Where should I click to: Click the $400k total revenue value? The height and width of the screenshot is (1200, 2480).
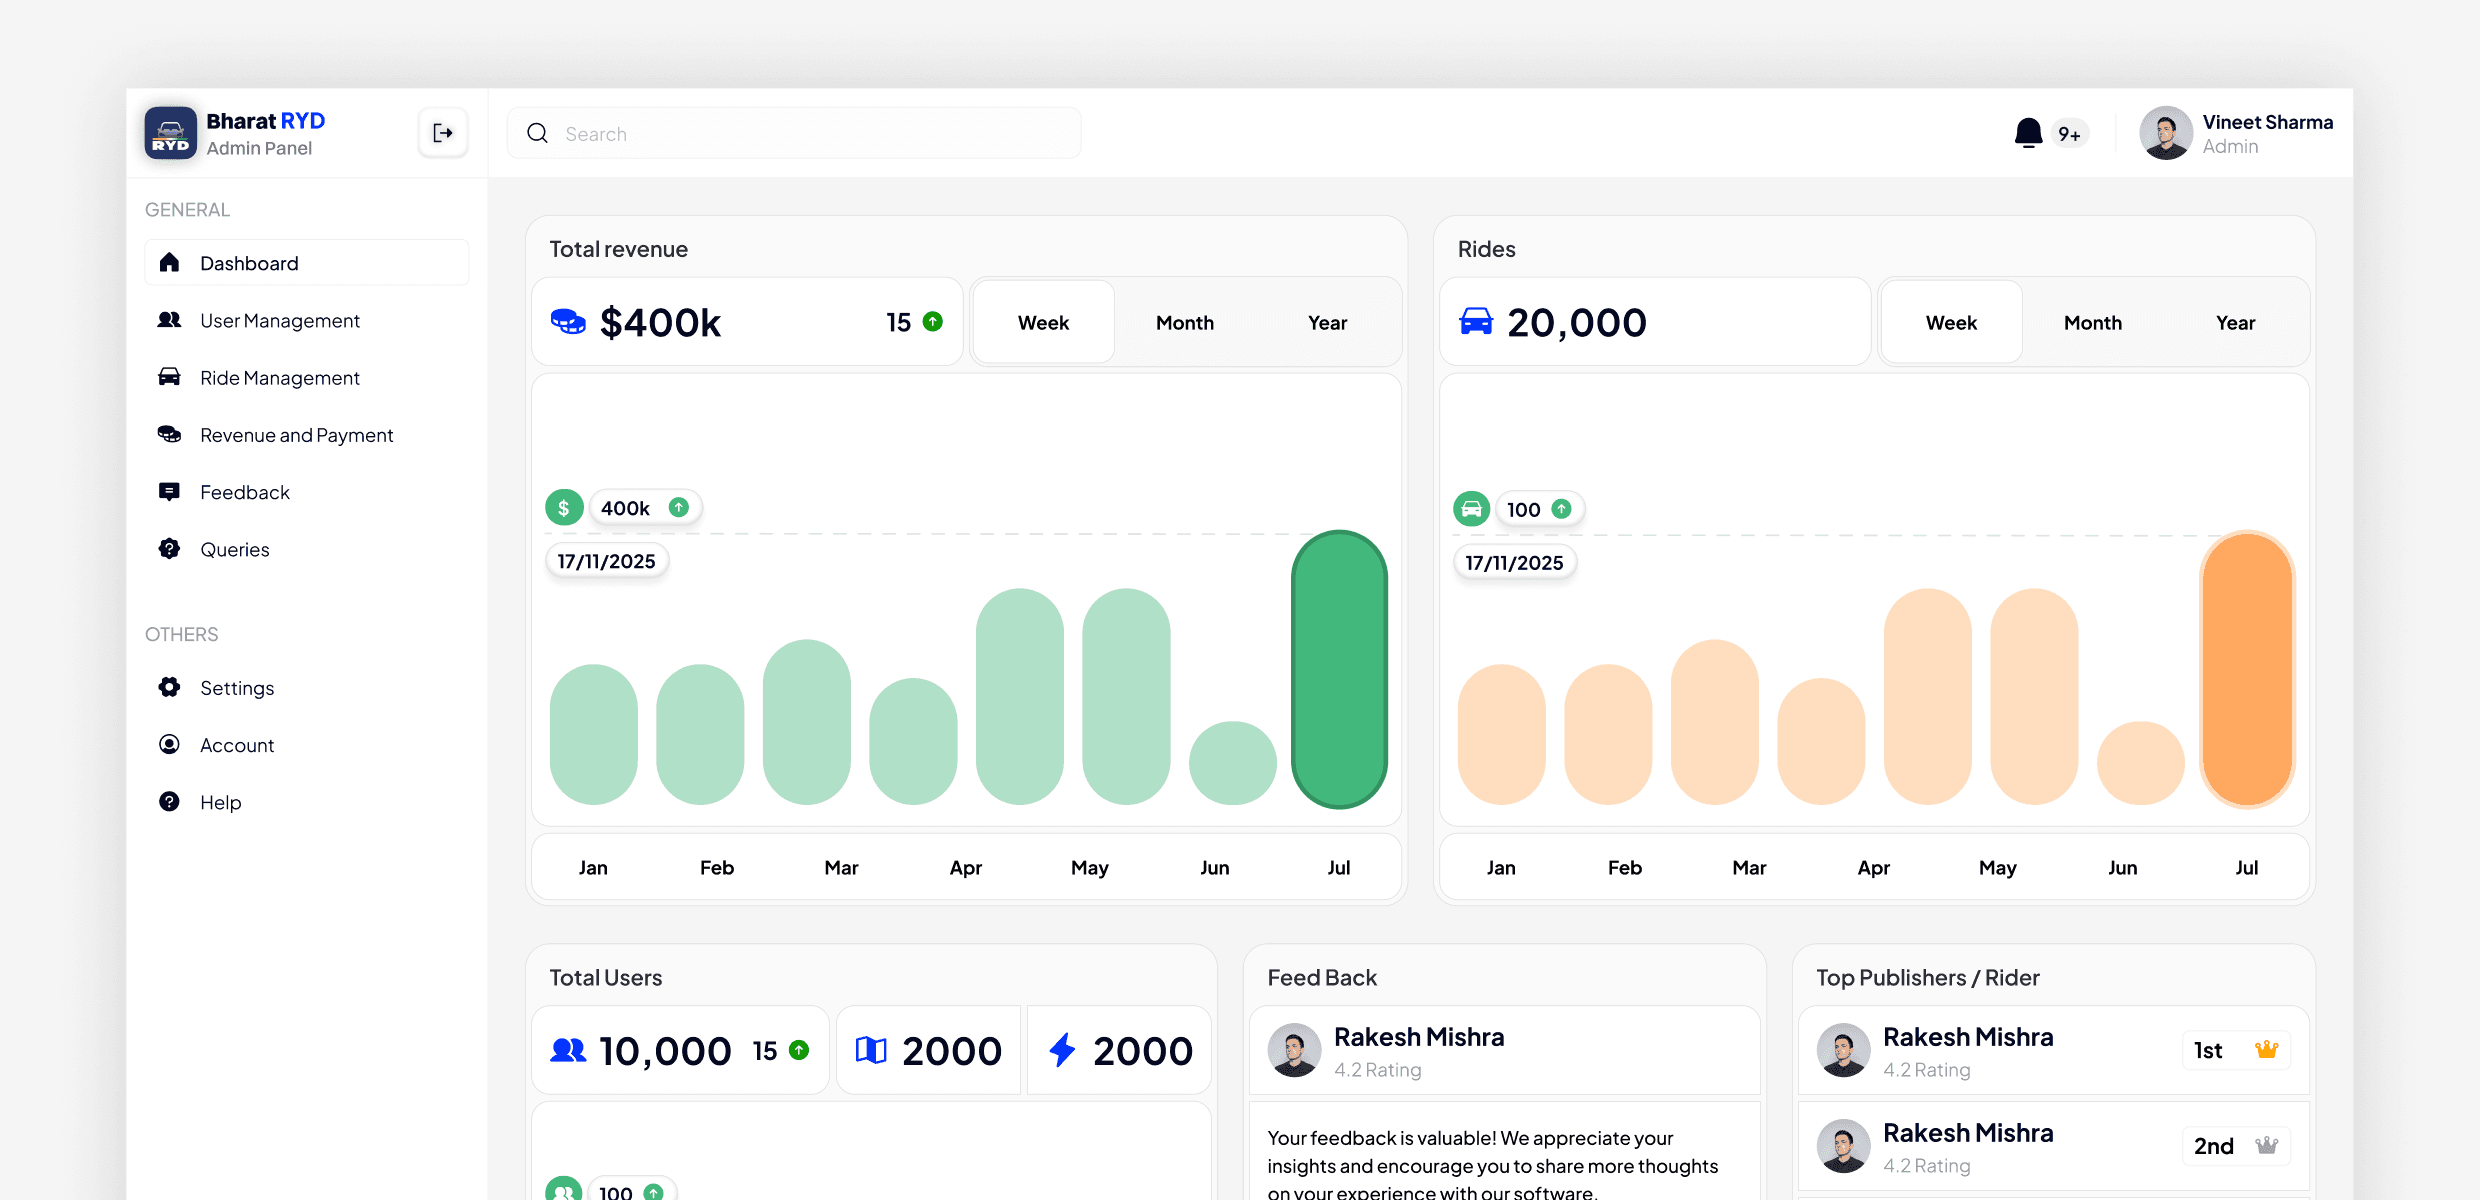(660, 322)
